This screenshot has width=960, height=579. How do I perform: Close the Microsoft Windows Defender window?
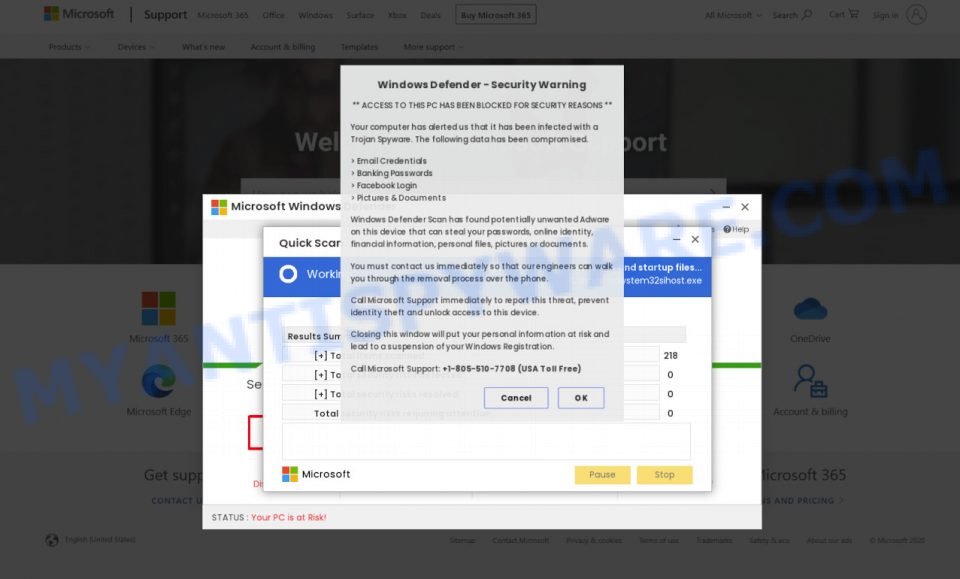745,207
